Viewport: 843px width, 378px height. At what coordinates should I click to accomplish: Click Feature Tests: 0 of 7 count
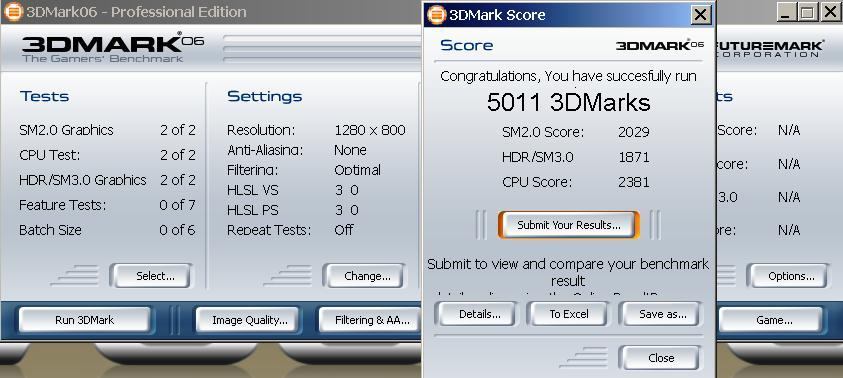[177, 205]
